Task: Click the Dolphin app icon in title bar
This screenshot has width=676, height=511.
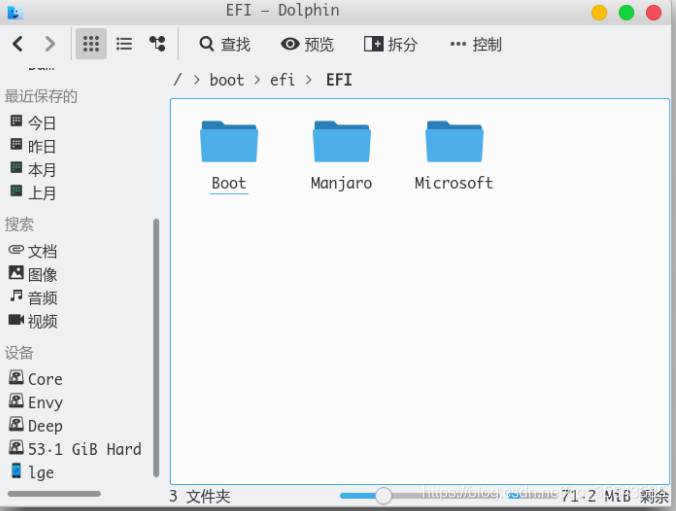Action: pos(15,12)
